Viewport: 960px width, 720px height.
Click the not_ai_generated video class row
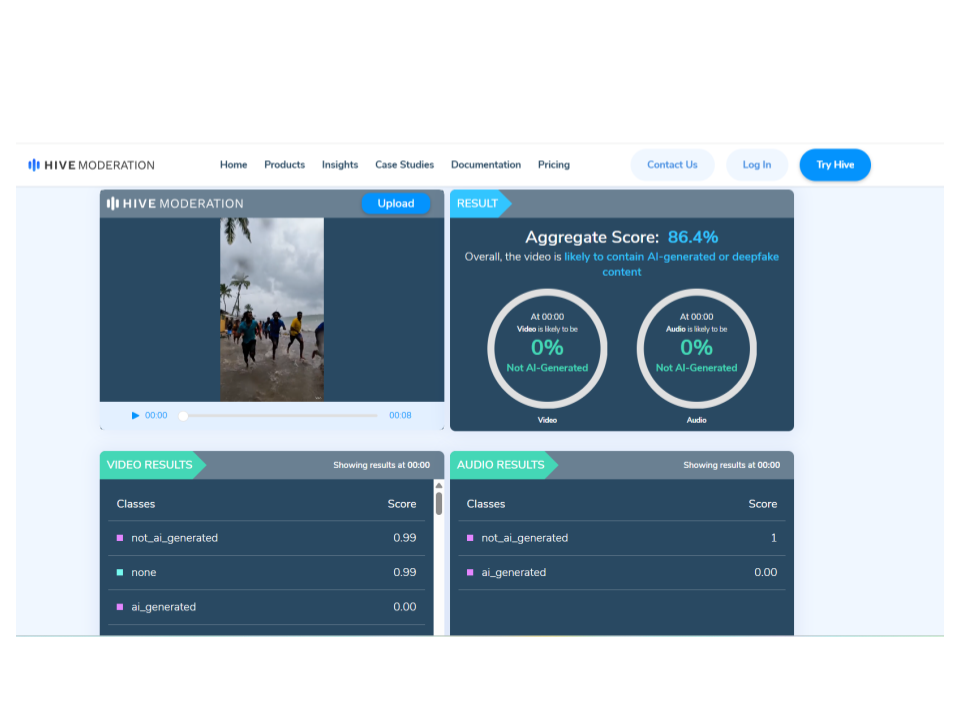point(266,538)
